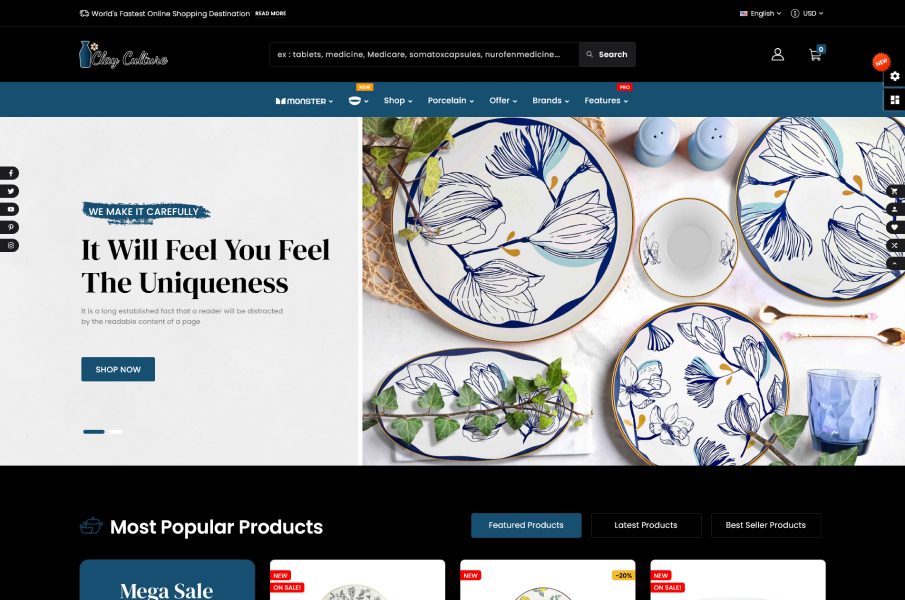Open the settings gear panel
The height and width of the screenshot is (600, 905).
(x=895, y=76)
